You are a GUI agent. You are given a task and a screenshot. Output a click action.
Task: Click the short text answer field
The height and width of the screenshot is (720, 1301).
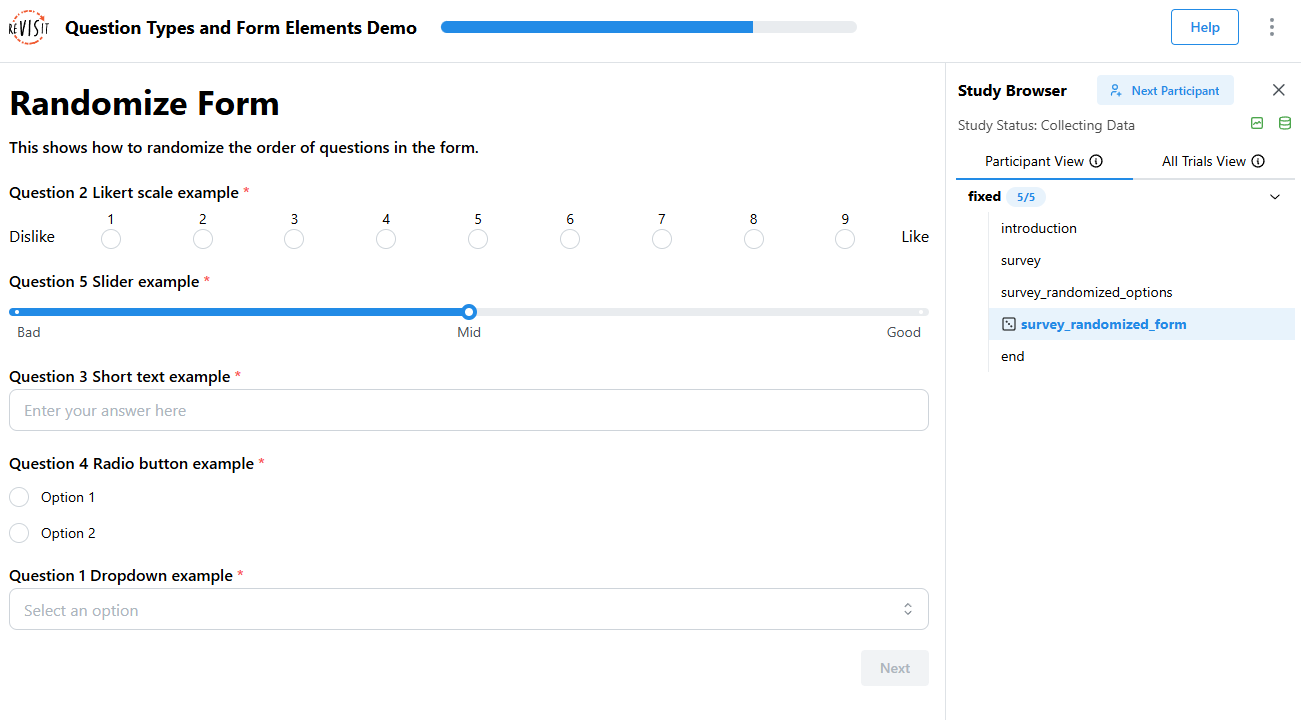point(468,410)
